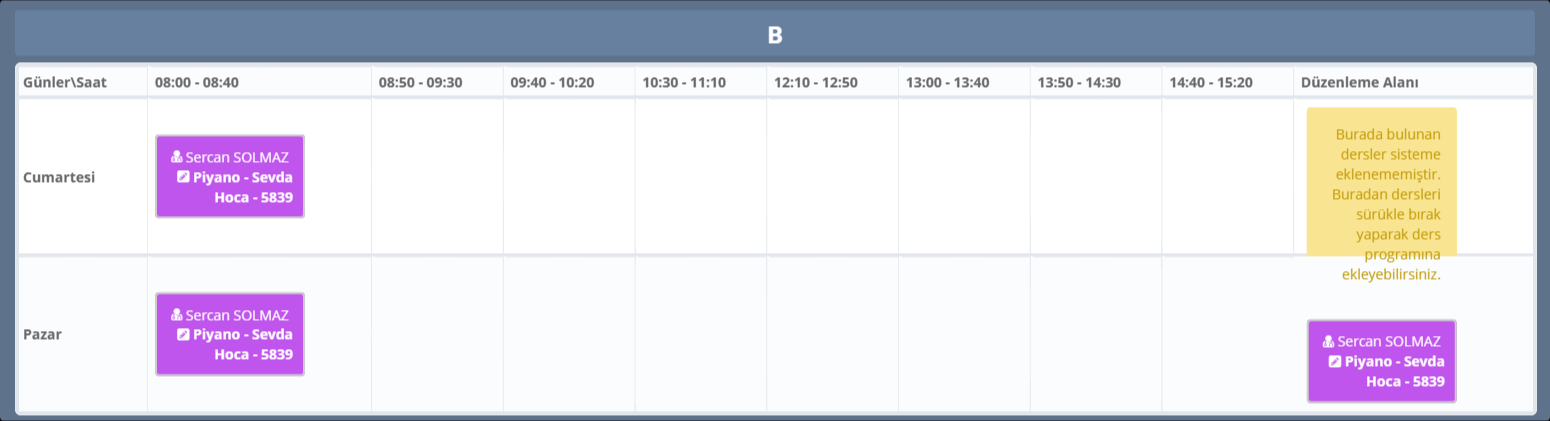Click empty Pazar 13:00 - 13:40 cell
Viewport: 1550px width, 421px height.
964,334
